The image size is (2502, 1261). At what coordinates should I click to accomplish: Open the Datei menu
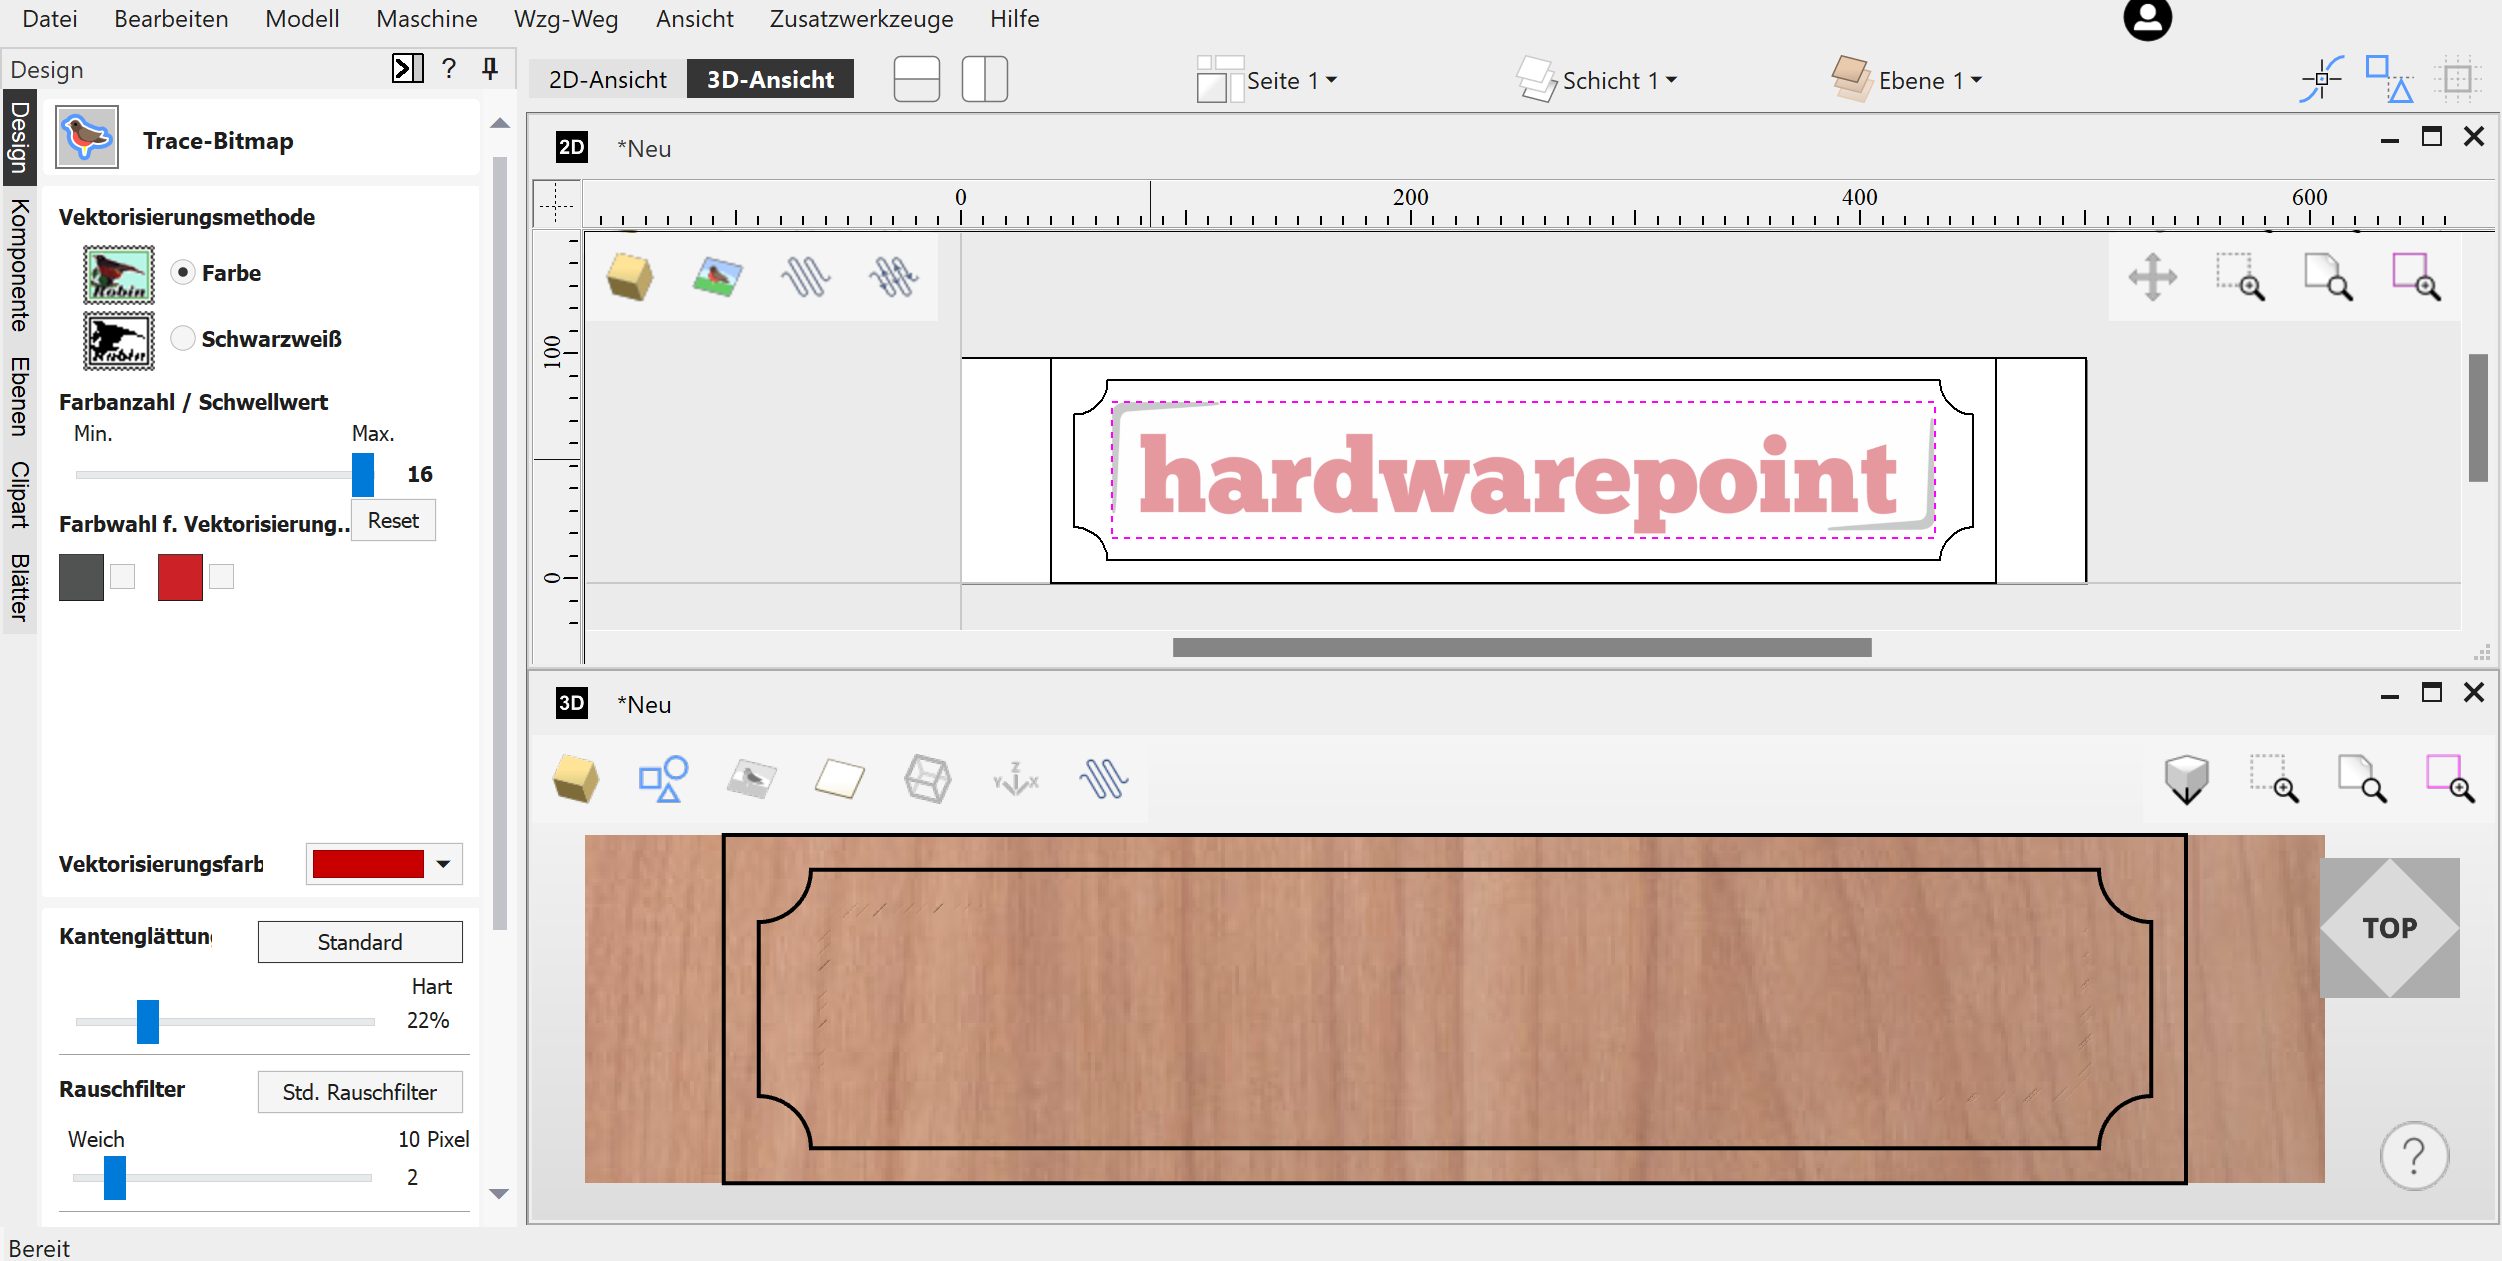pyautogui.click(x=50, y=19)
